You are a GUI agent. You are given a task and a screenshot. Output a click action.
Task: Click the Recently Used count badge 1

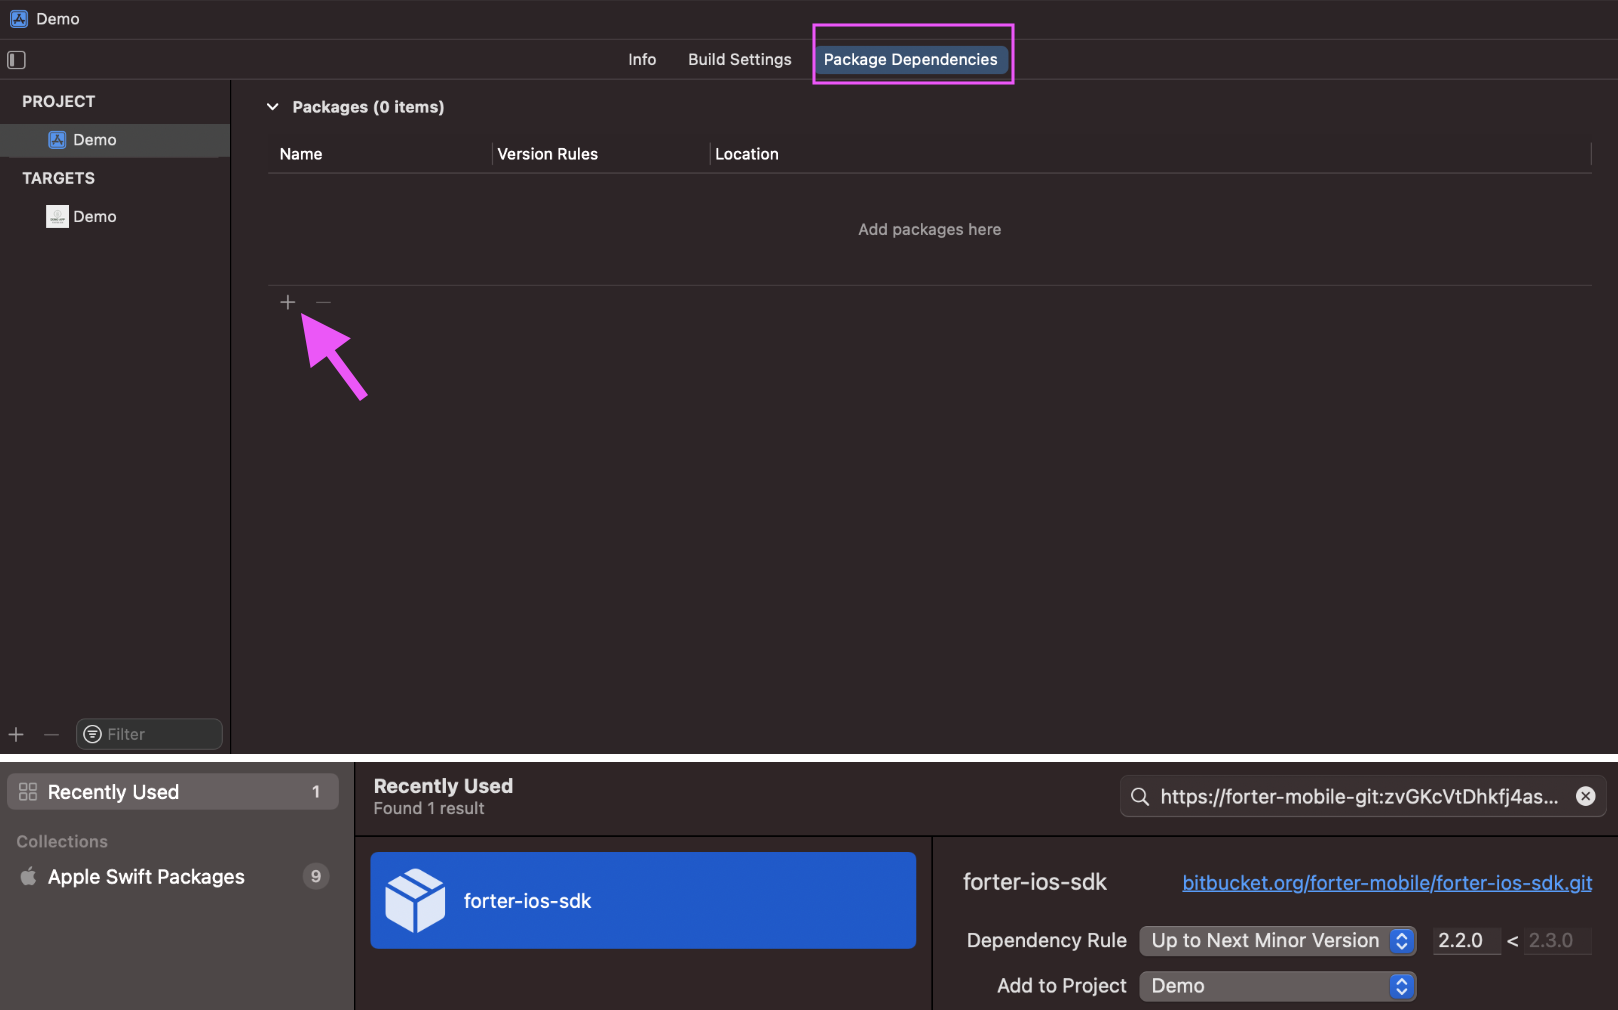pyautogui.click(x=316, y=792)
